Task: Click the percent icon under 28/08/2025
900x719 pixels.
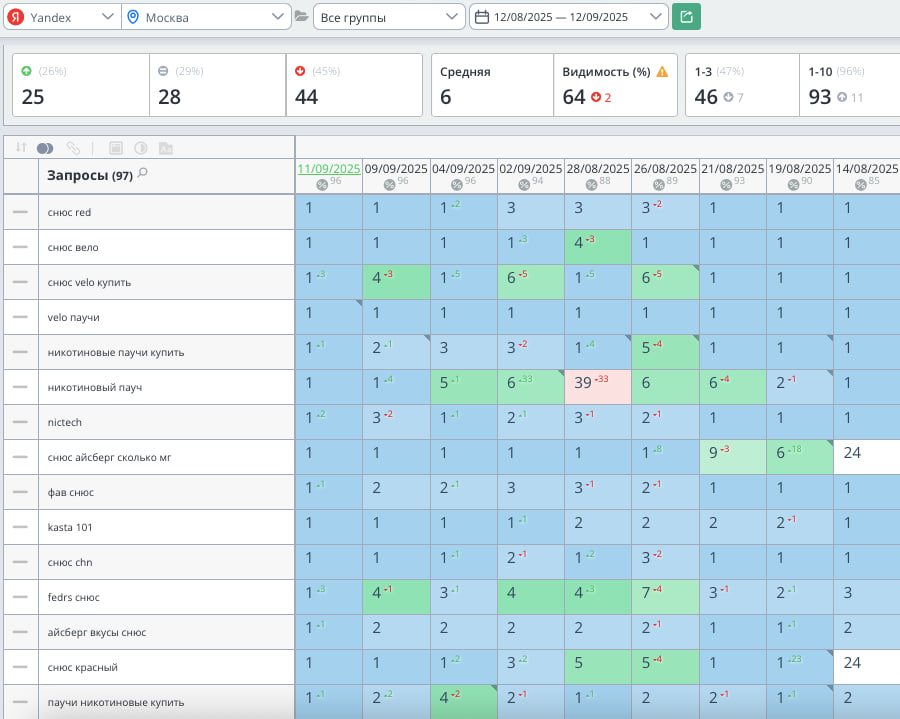Action: coord(591,184)
